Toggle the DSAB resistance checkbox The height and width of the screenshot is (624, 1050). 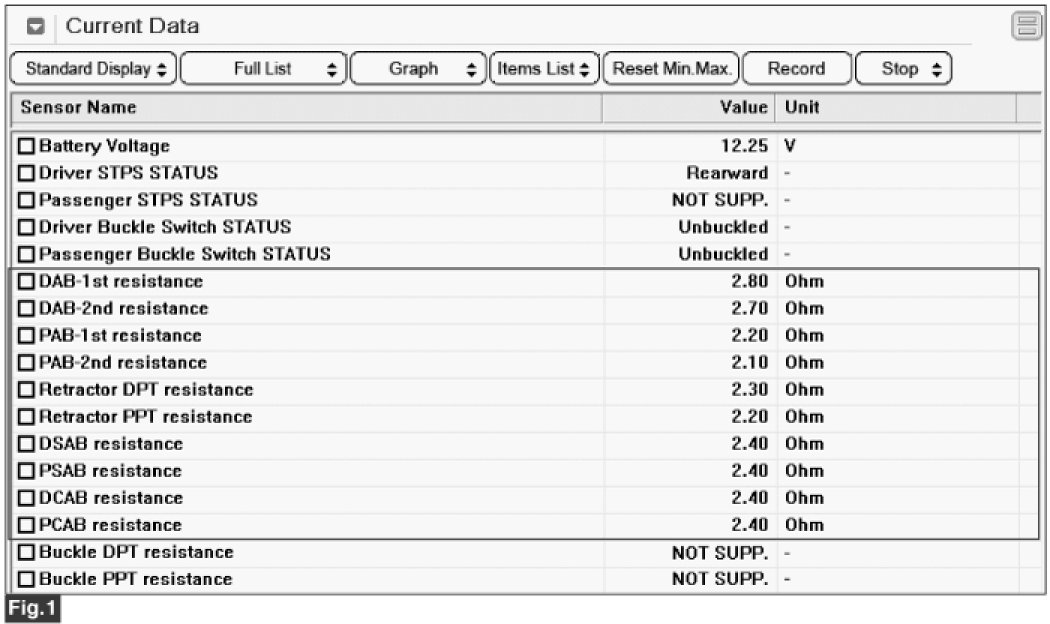[x=26, y=444]
